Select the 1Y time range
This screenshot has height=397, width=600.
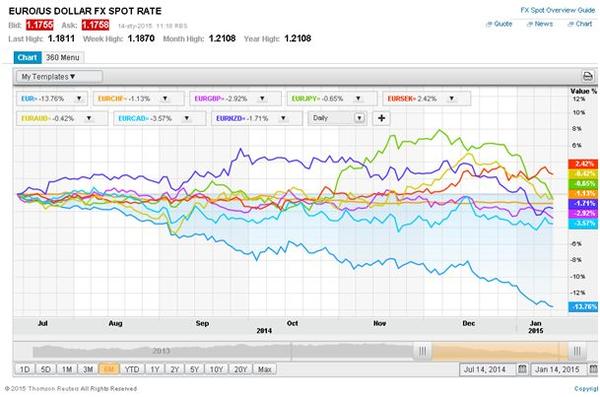pos(155,369)
